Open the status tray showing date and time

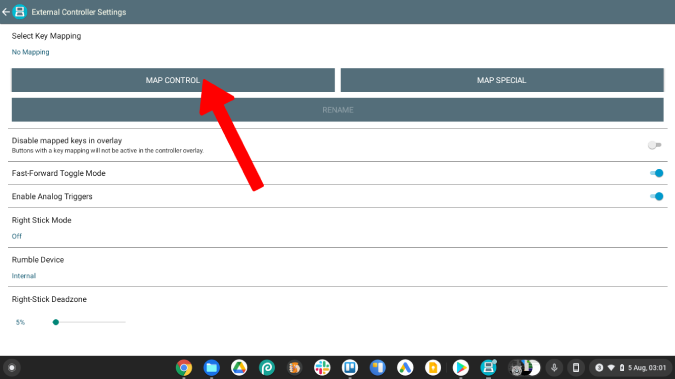(x=631, y=368)
